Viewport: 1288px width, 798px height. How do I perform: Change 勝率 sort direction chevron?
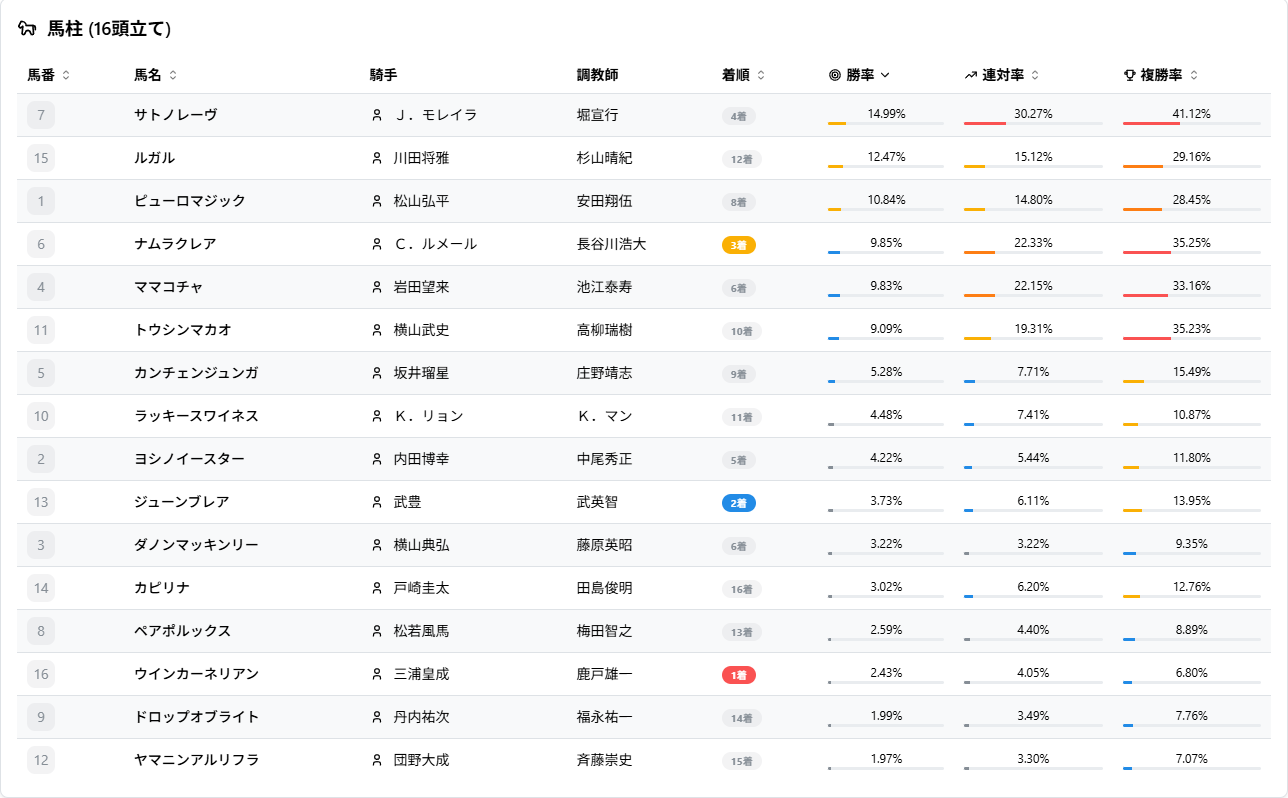(885, 75)
